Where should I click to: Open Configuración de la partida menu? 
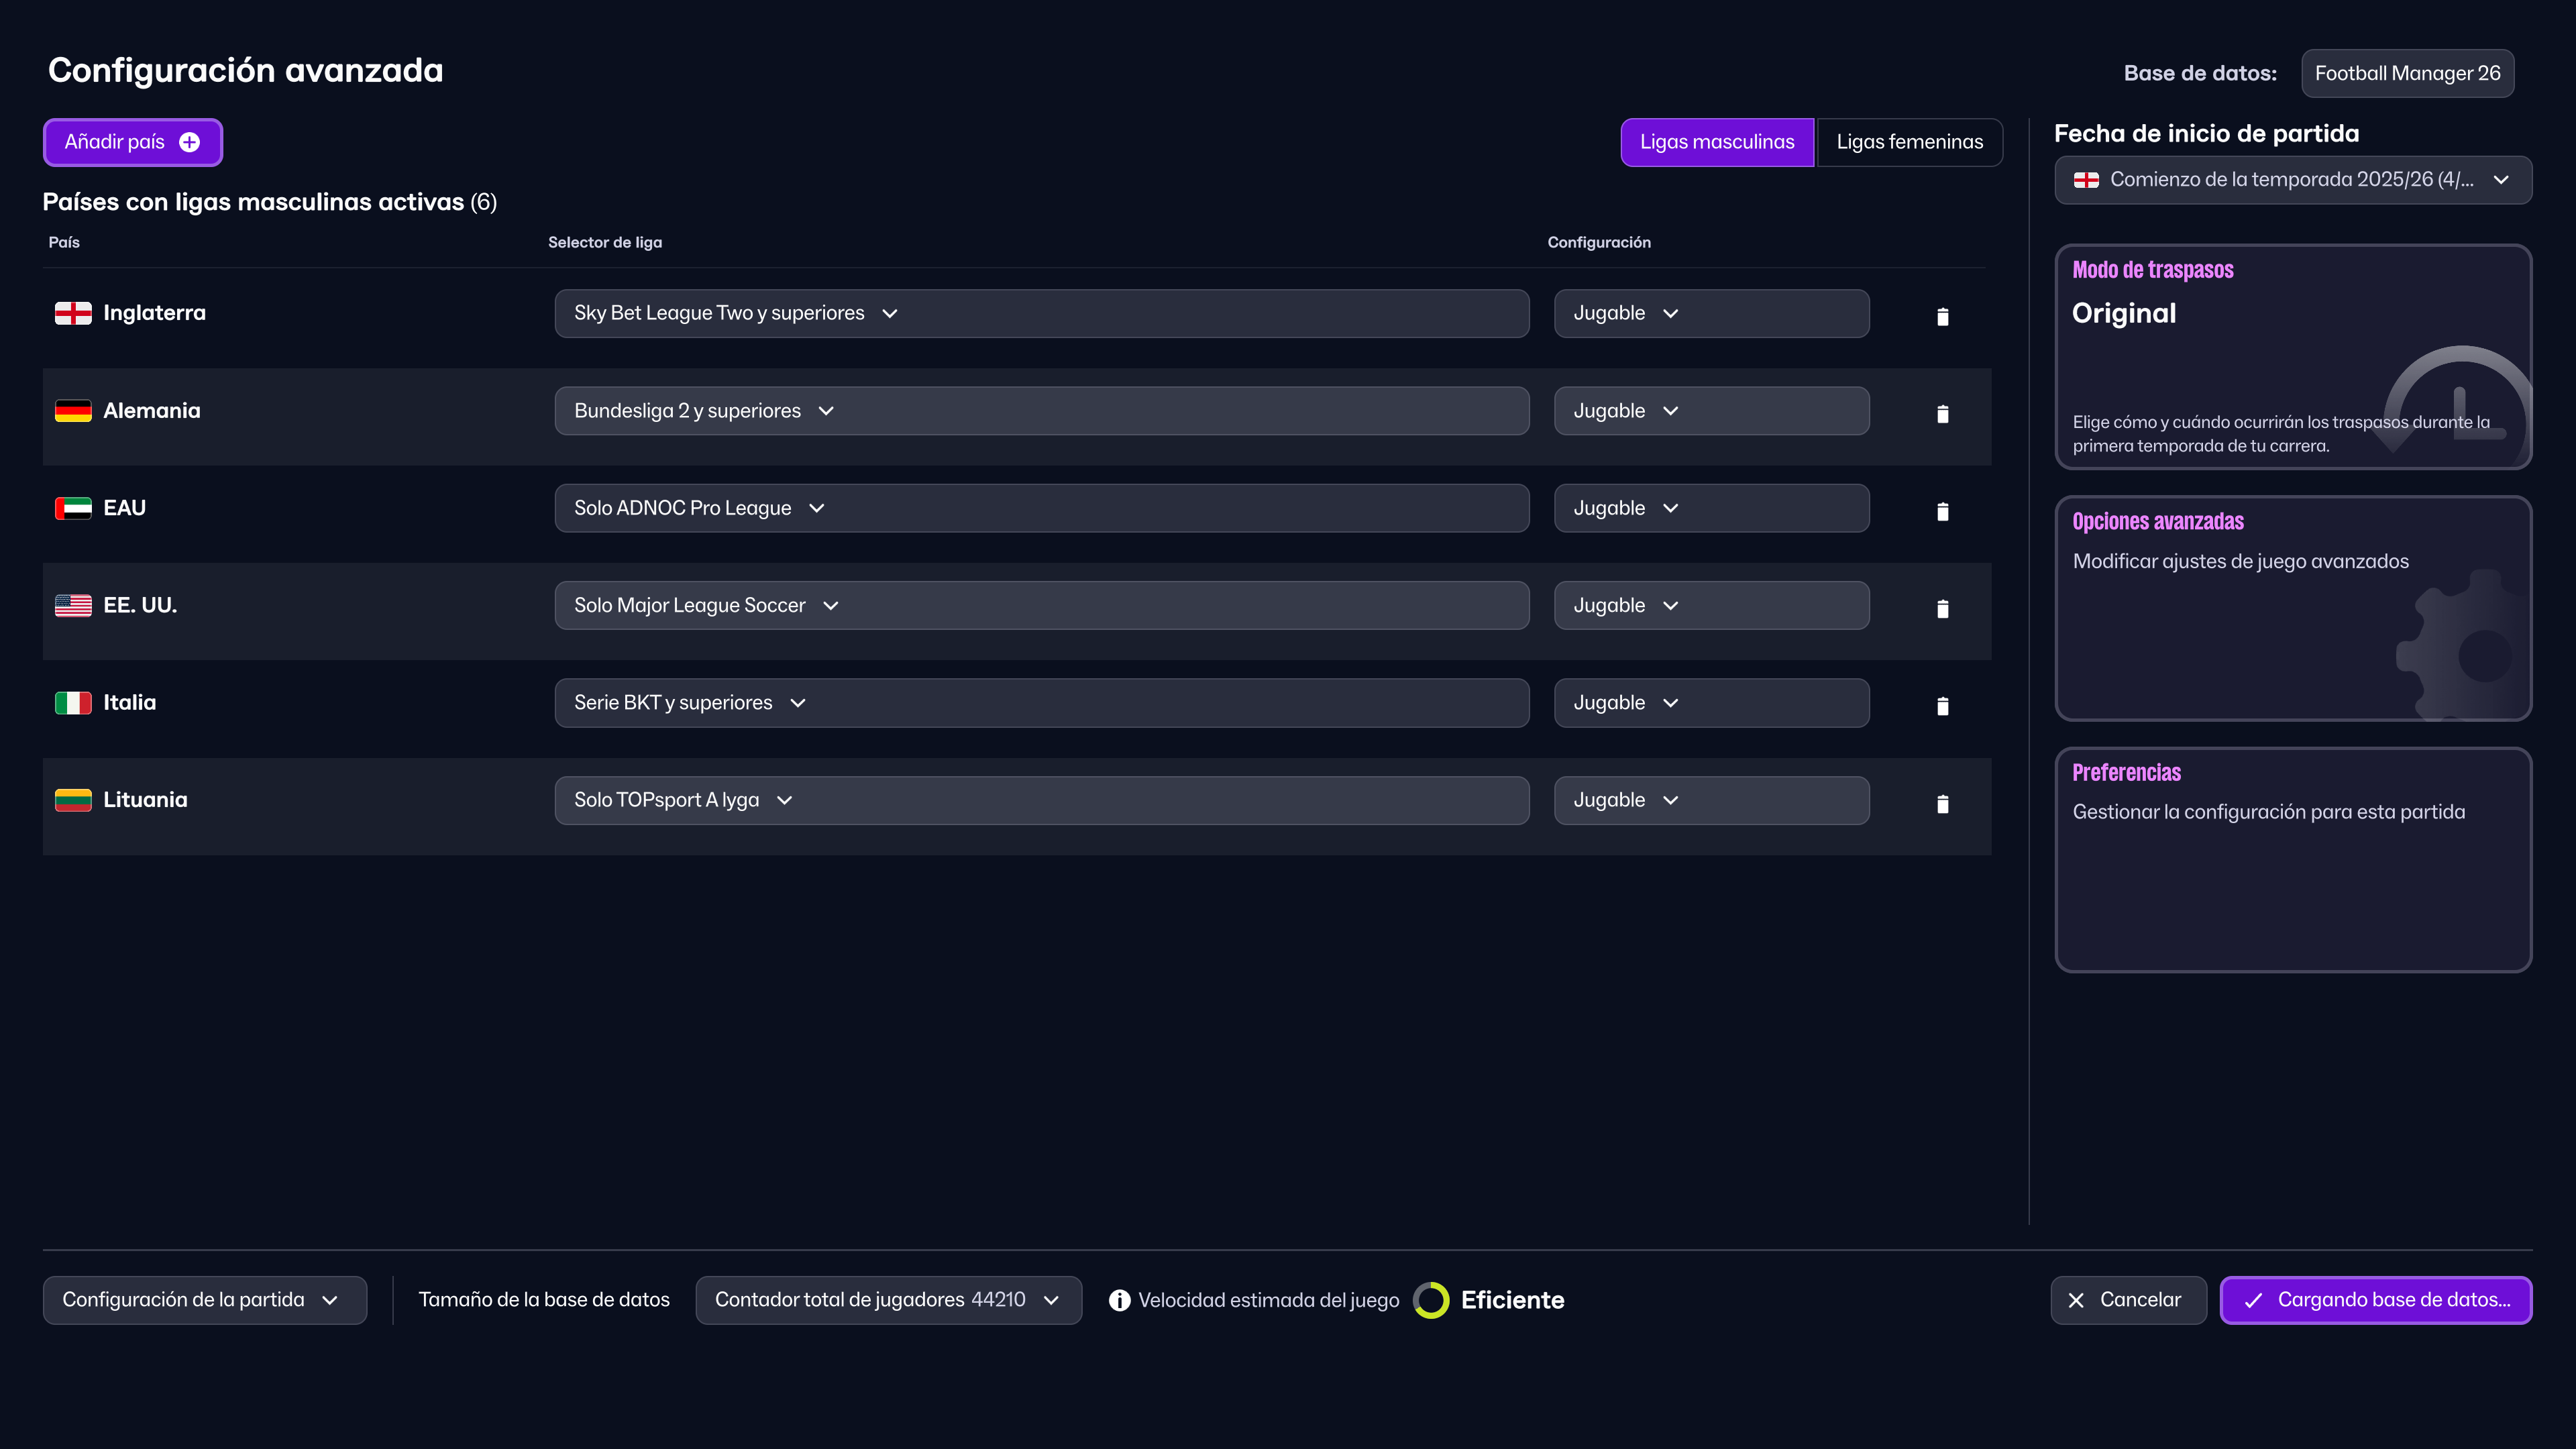click(x=204, y=1299)
